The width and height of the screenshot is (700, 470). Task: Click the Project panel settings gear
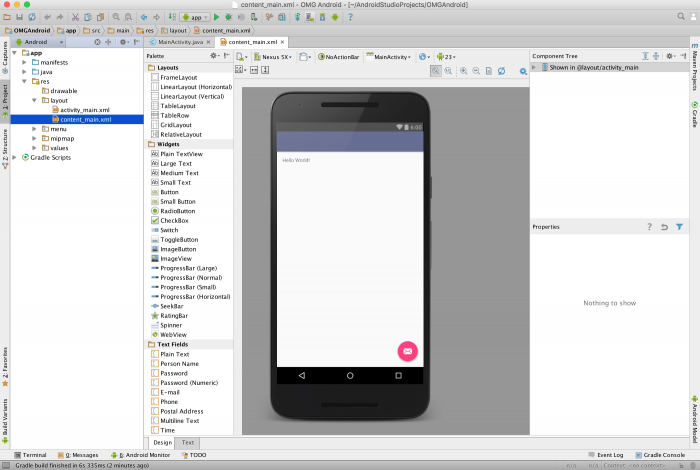click(x=124, y=42)
